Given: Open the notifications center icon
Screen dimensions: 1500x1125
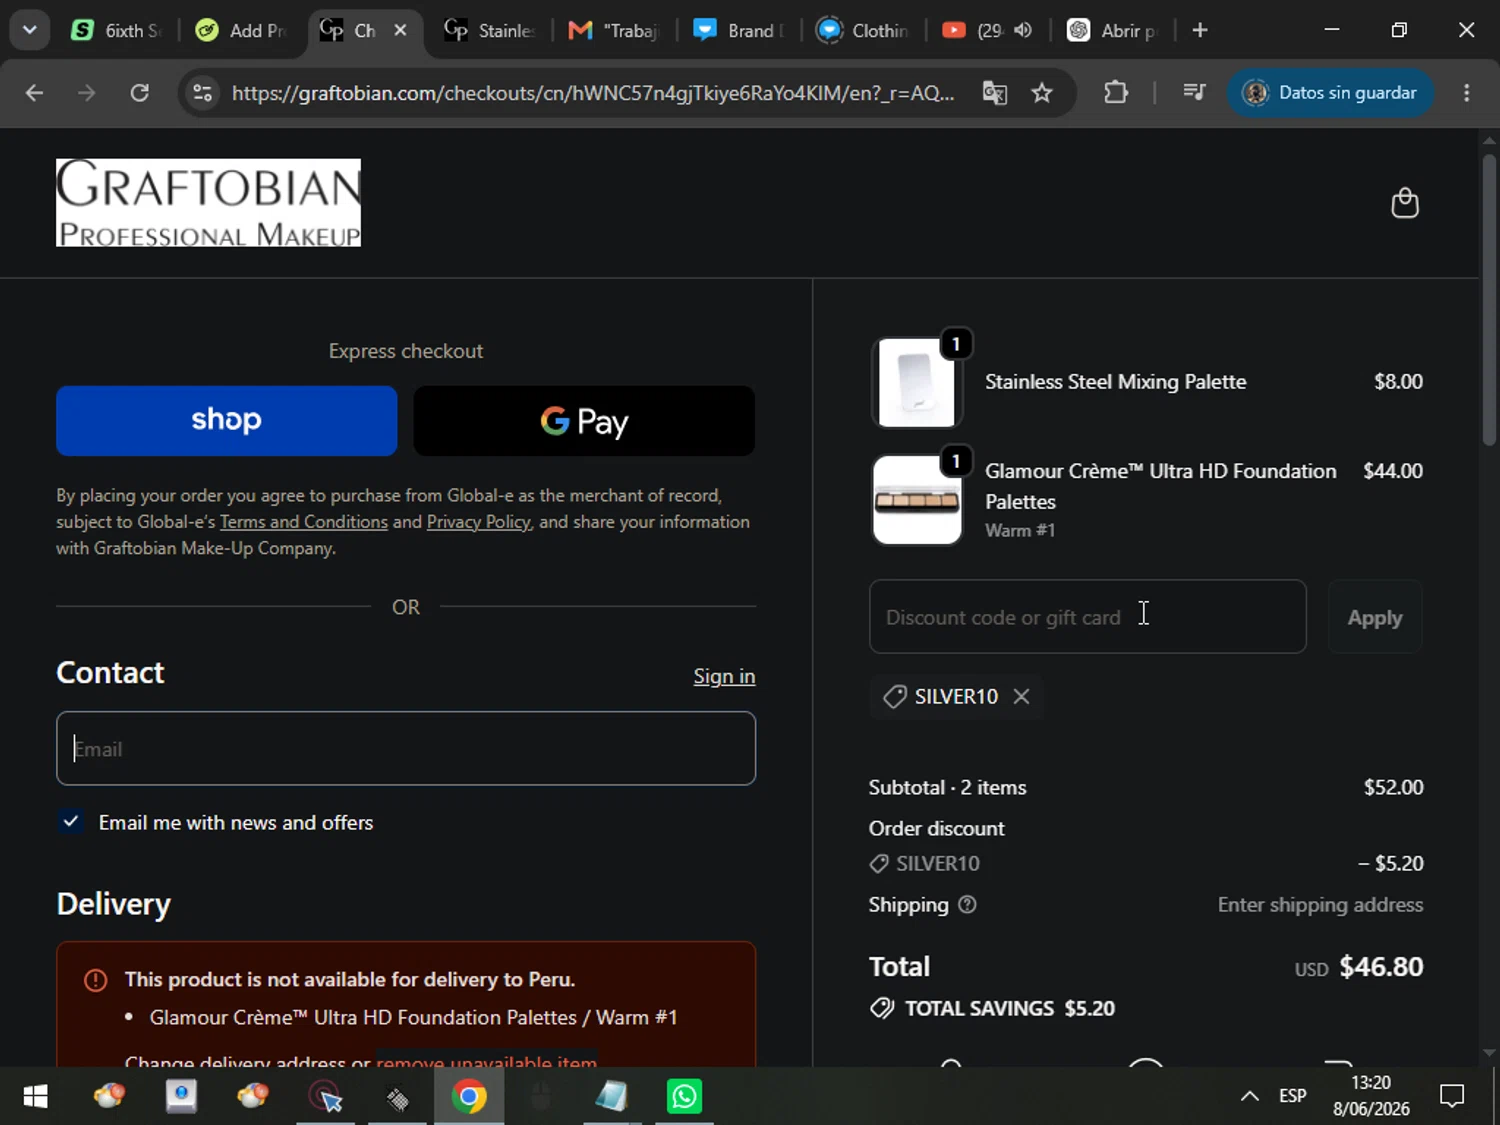Looking at the screenshot, I should coord(1451,1097).
